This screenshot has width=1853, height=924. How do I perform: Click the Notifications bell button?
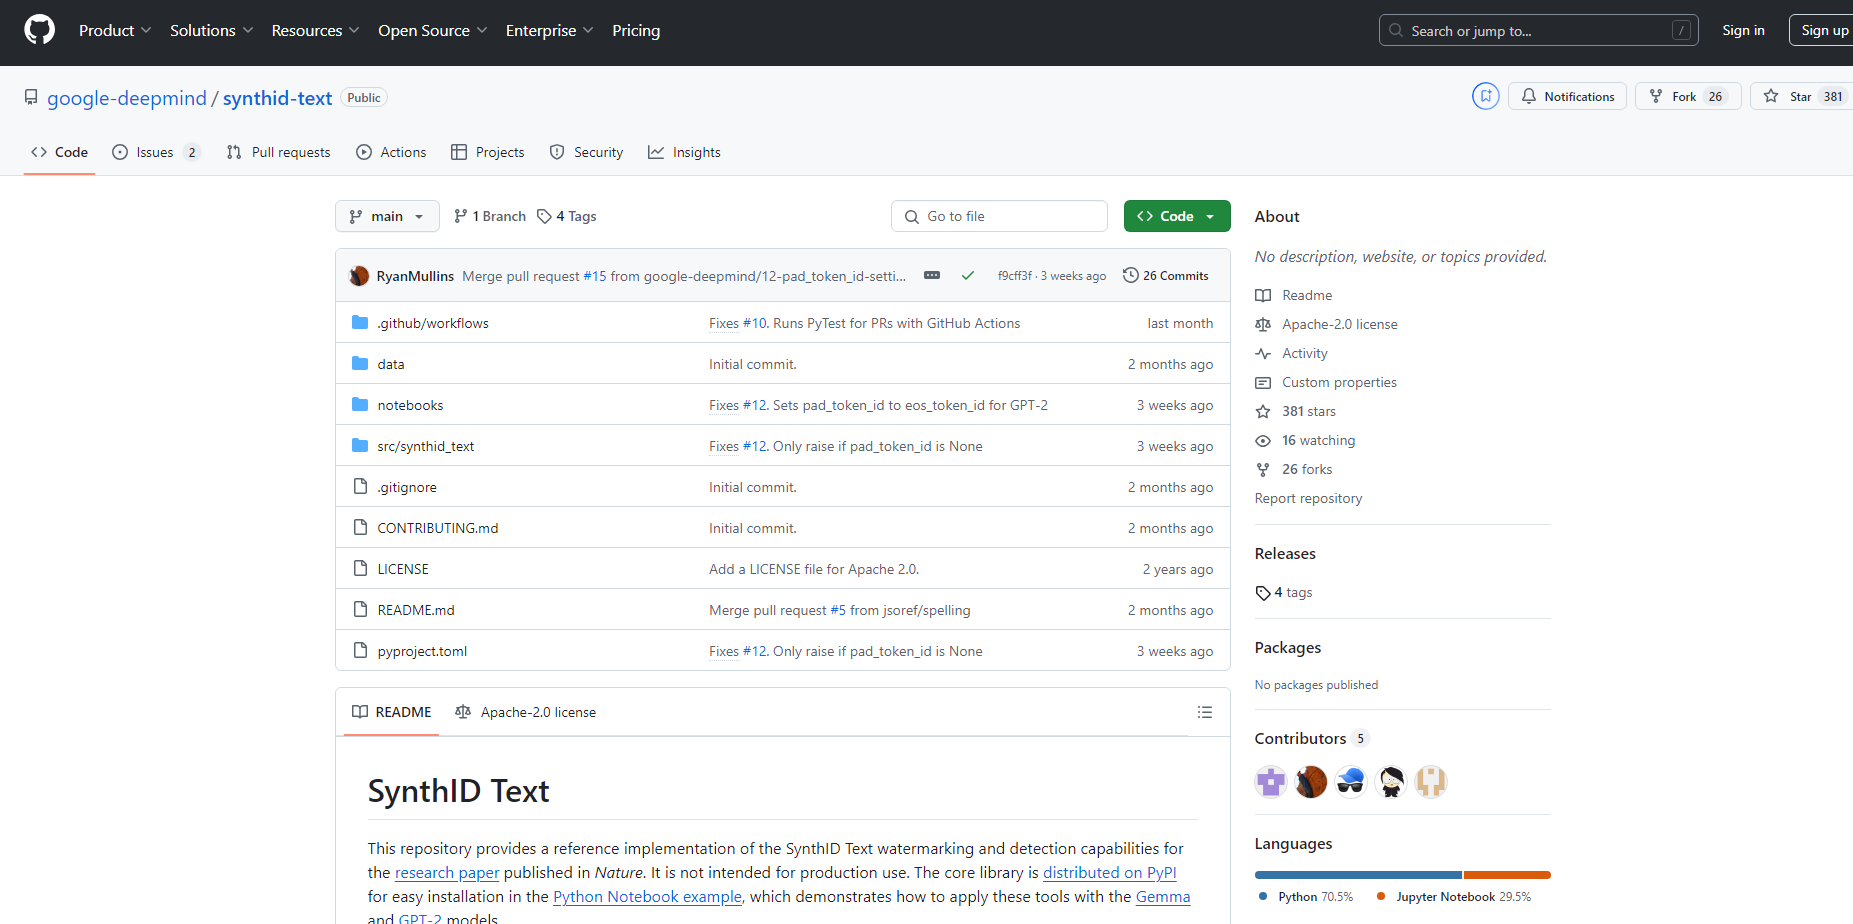coord(1567,96)
